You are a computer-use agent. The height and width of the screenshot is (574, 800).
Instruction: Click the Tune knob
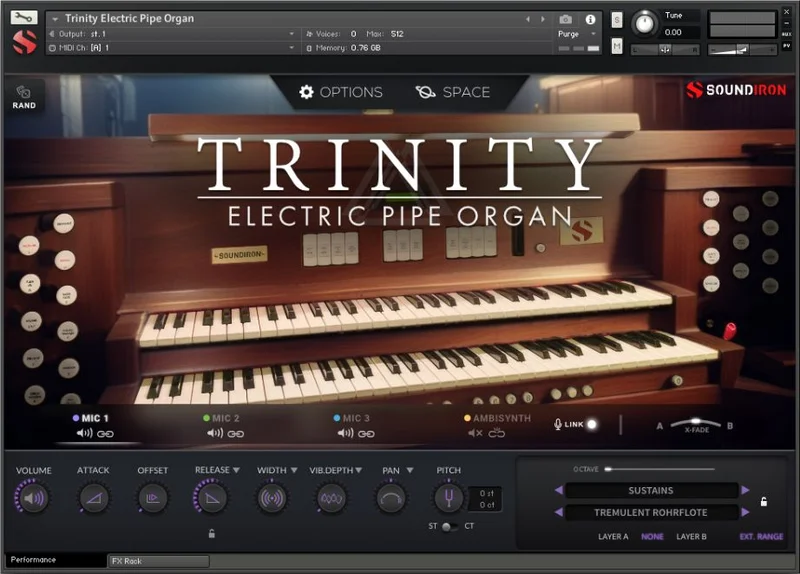[644, 24]
